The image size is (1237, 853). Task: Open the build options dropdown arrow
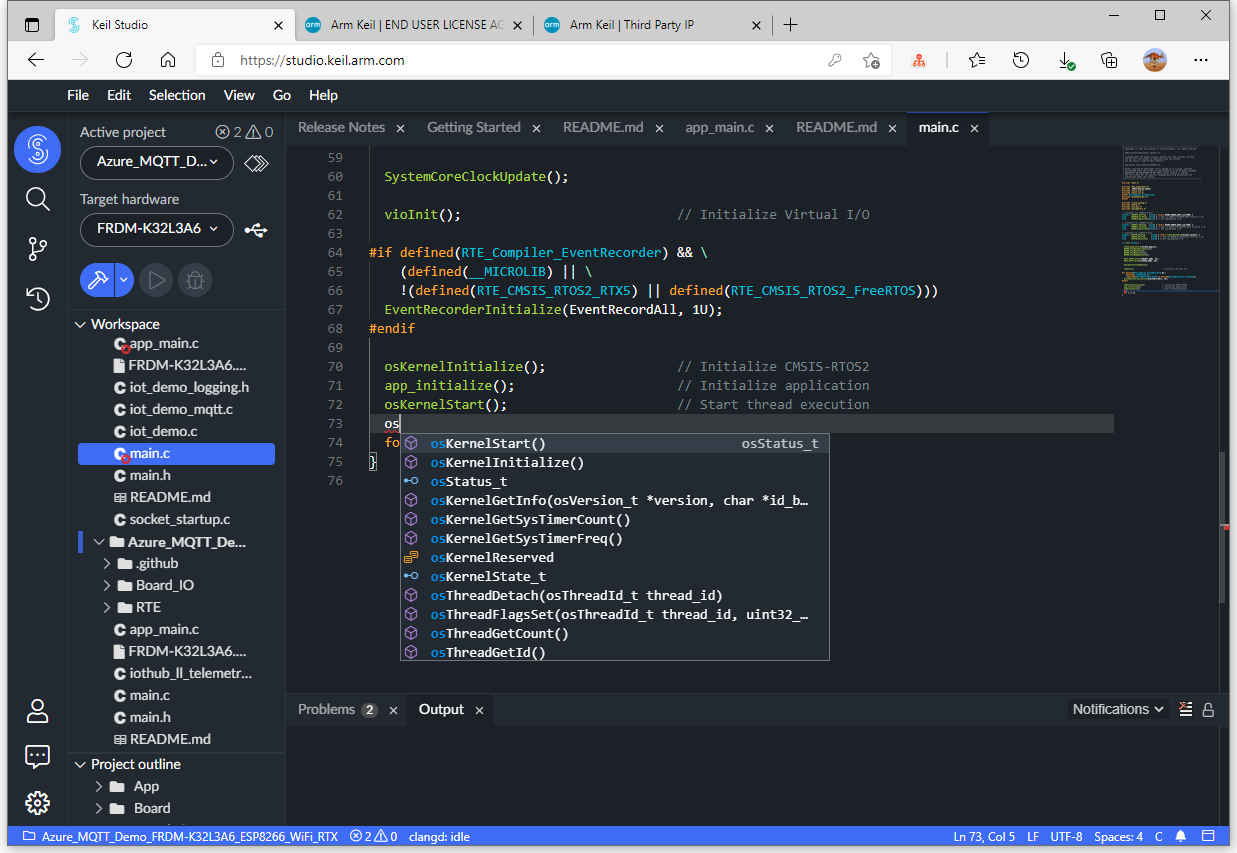pyautogui.click(x=124, y=280)
